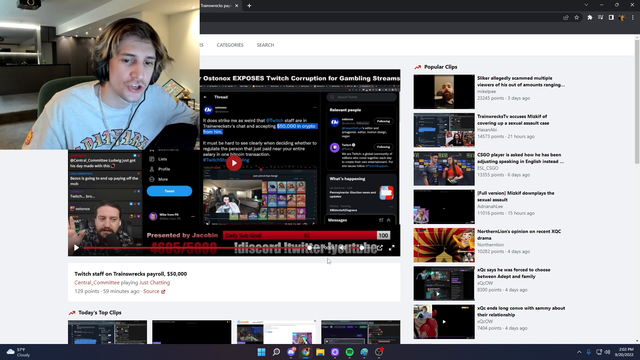640x360 pixels.
Task: Open the purple circle taskbar app
Action: click(335, 352)
